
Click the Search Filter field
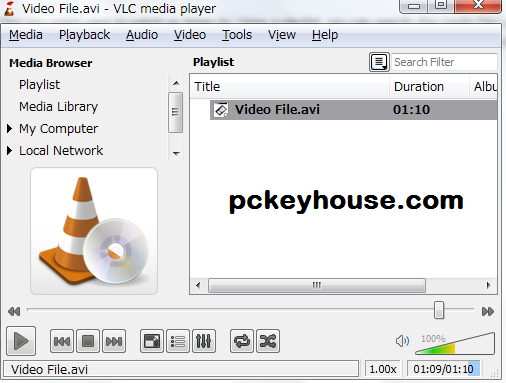click(x=444, y=62)
